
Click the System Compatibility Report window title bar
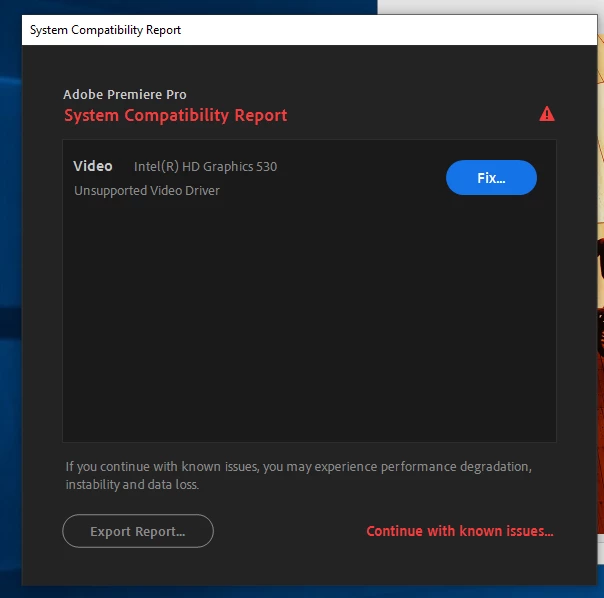pyautogui.click(x=309, y=30)
